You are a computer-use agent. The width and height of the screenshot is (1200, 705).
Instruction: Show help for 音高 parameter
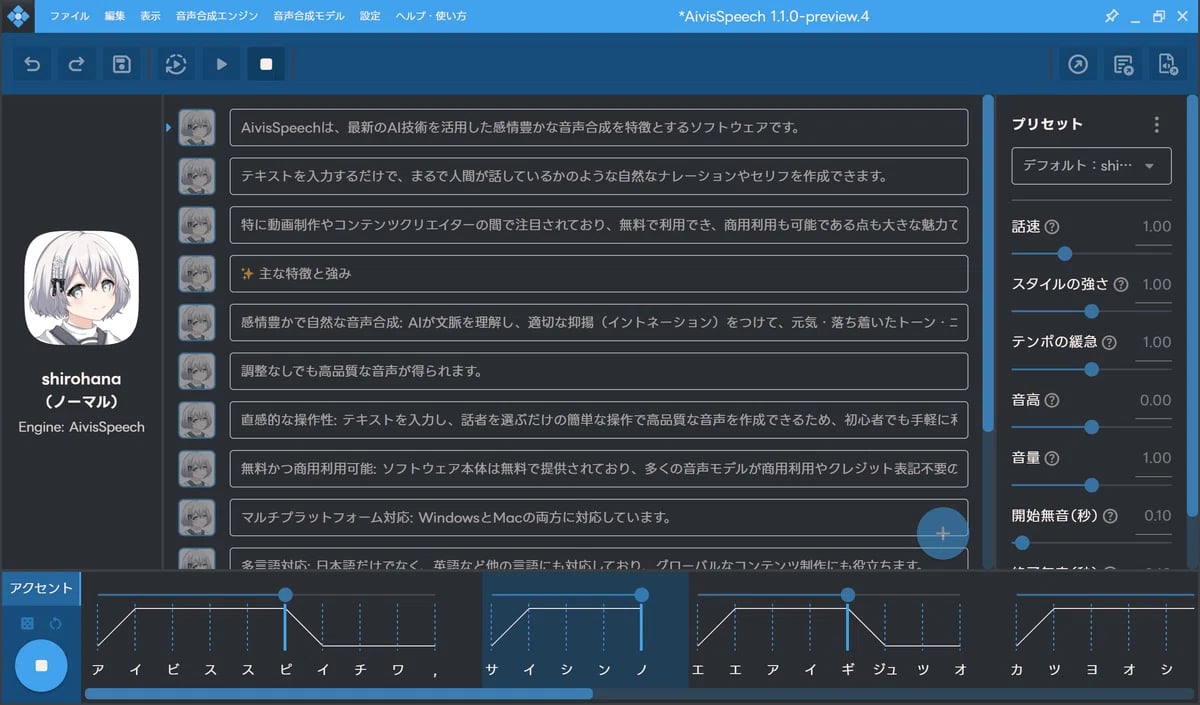(1052, 401)
